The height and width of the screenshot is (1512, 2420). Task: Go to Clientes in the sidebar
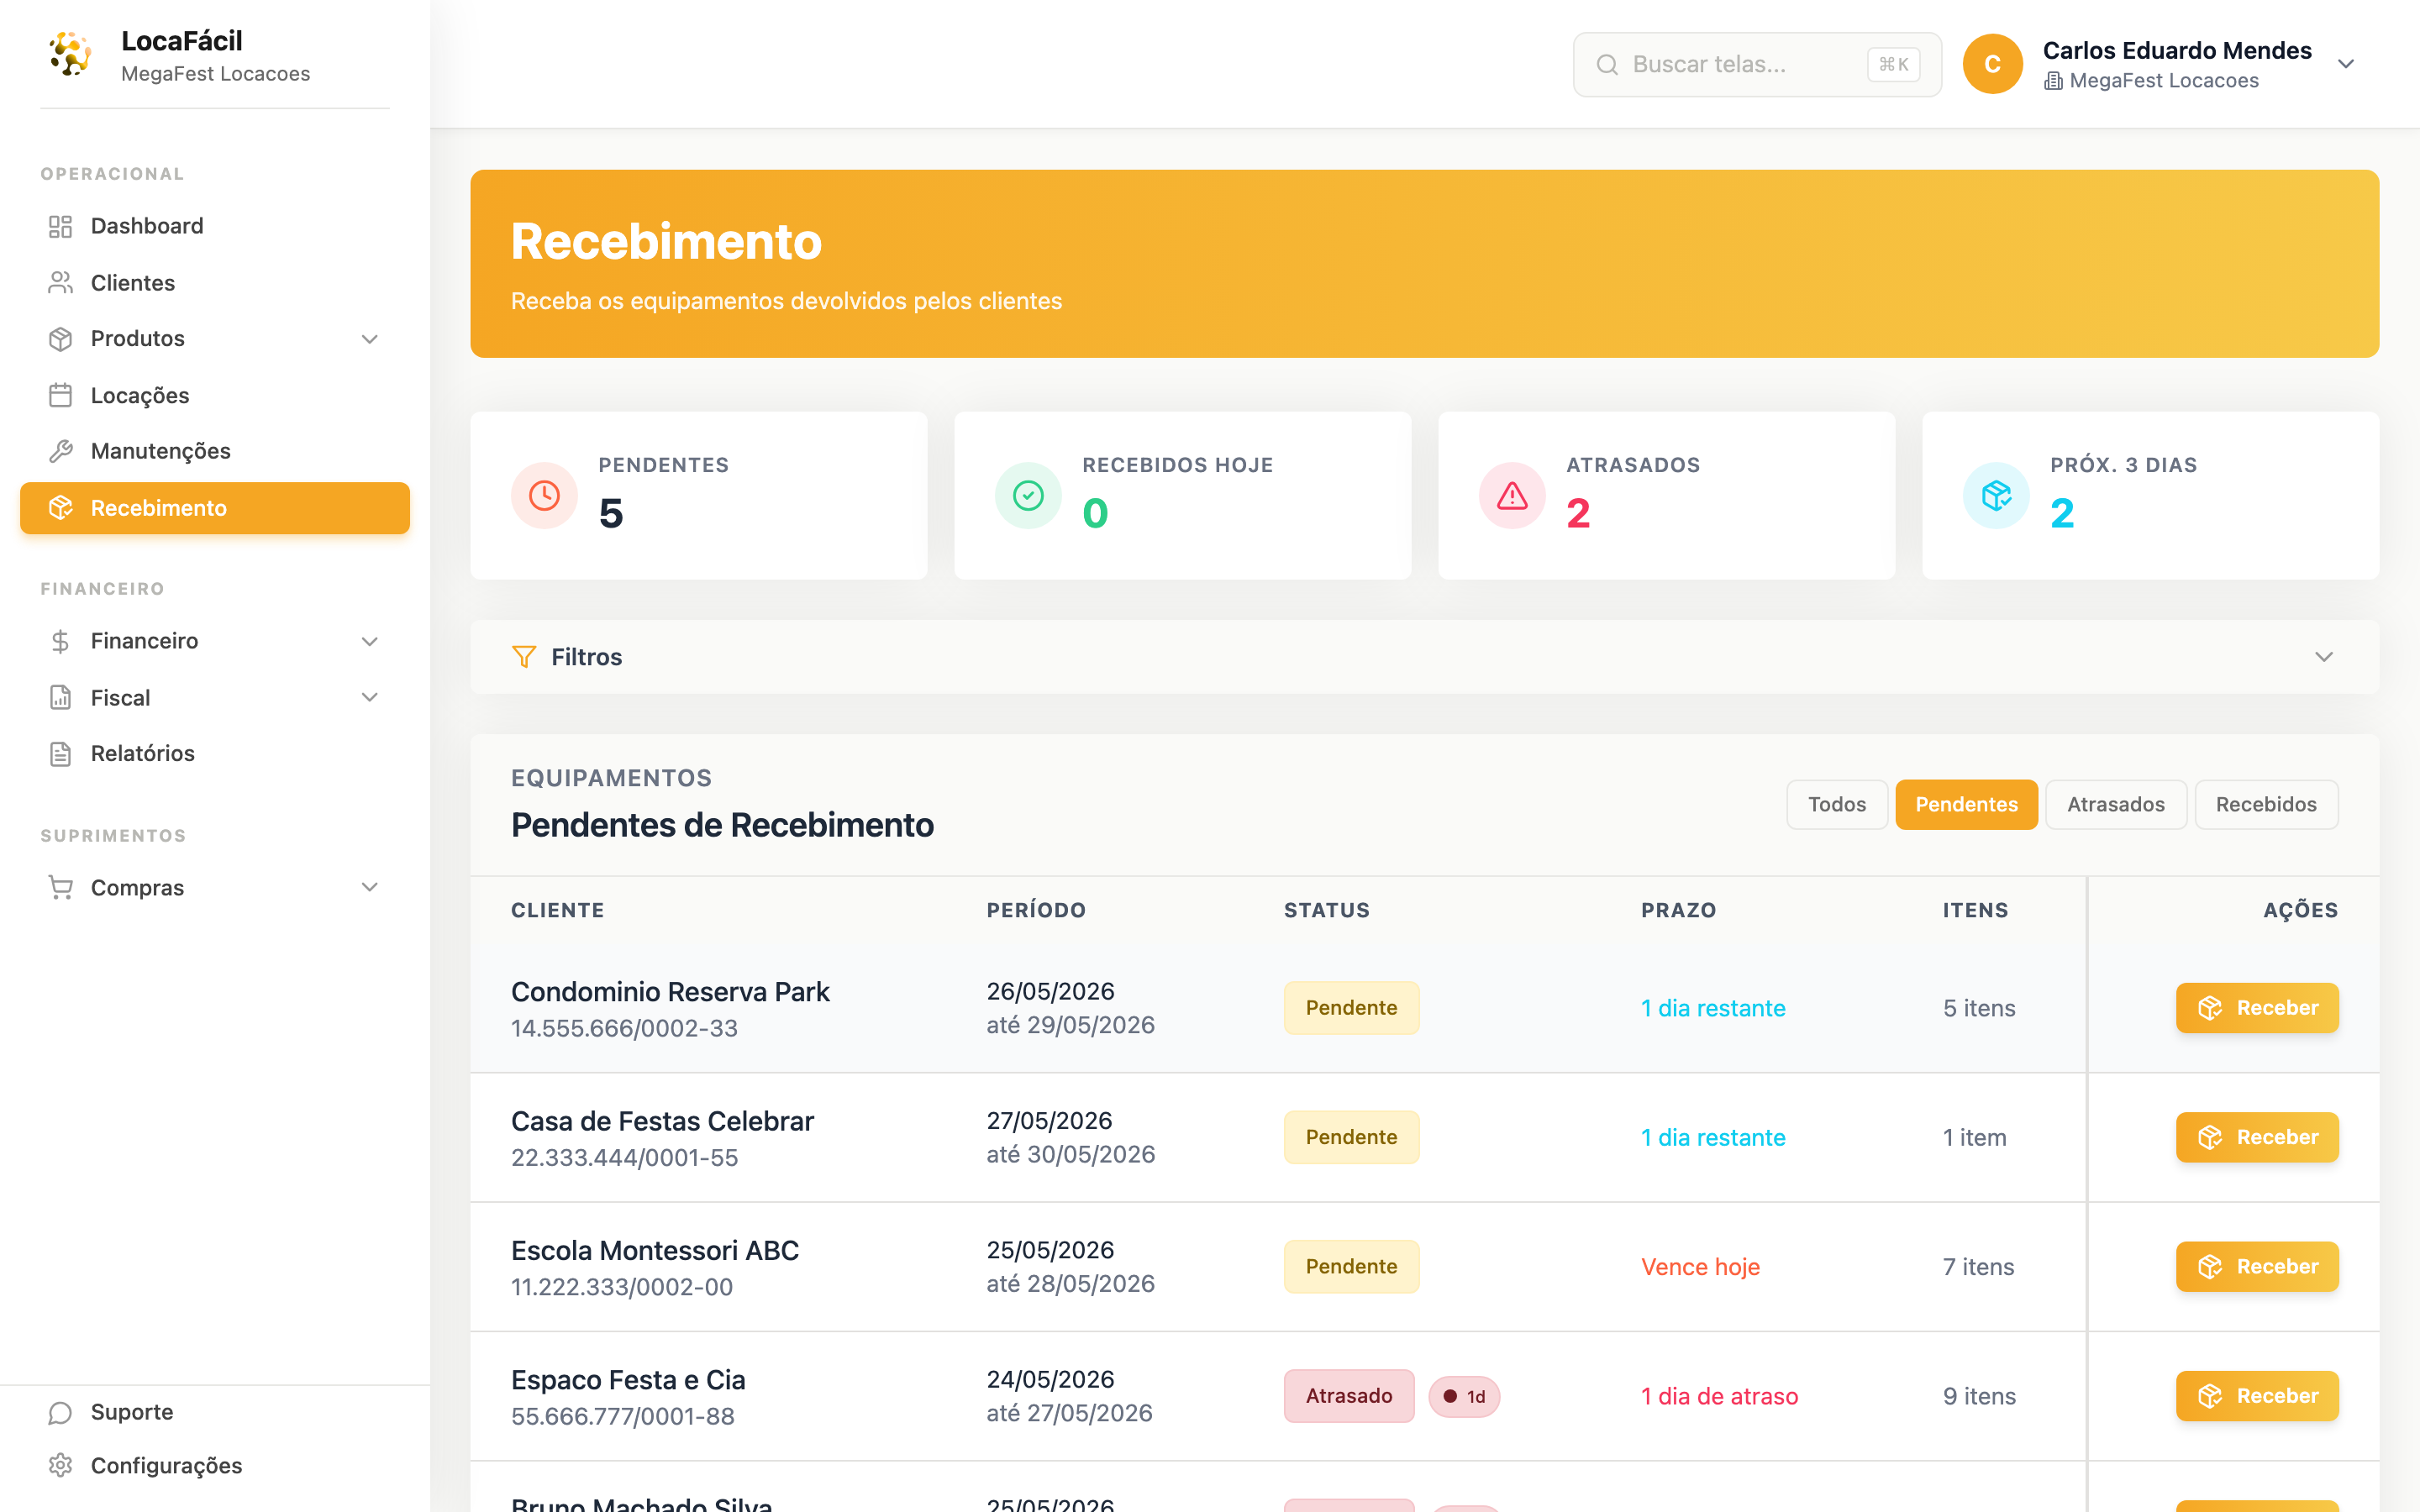point(215,283)
